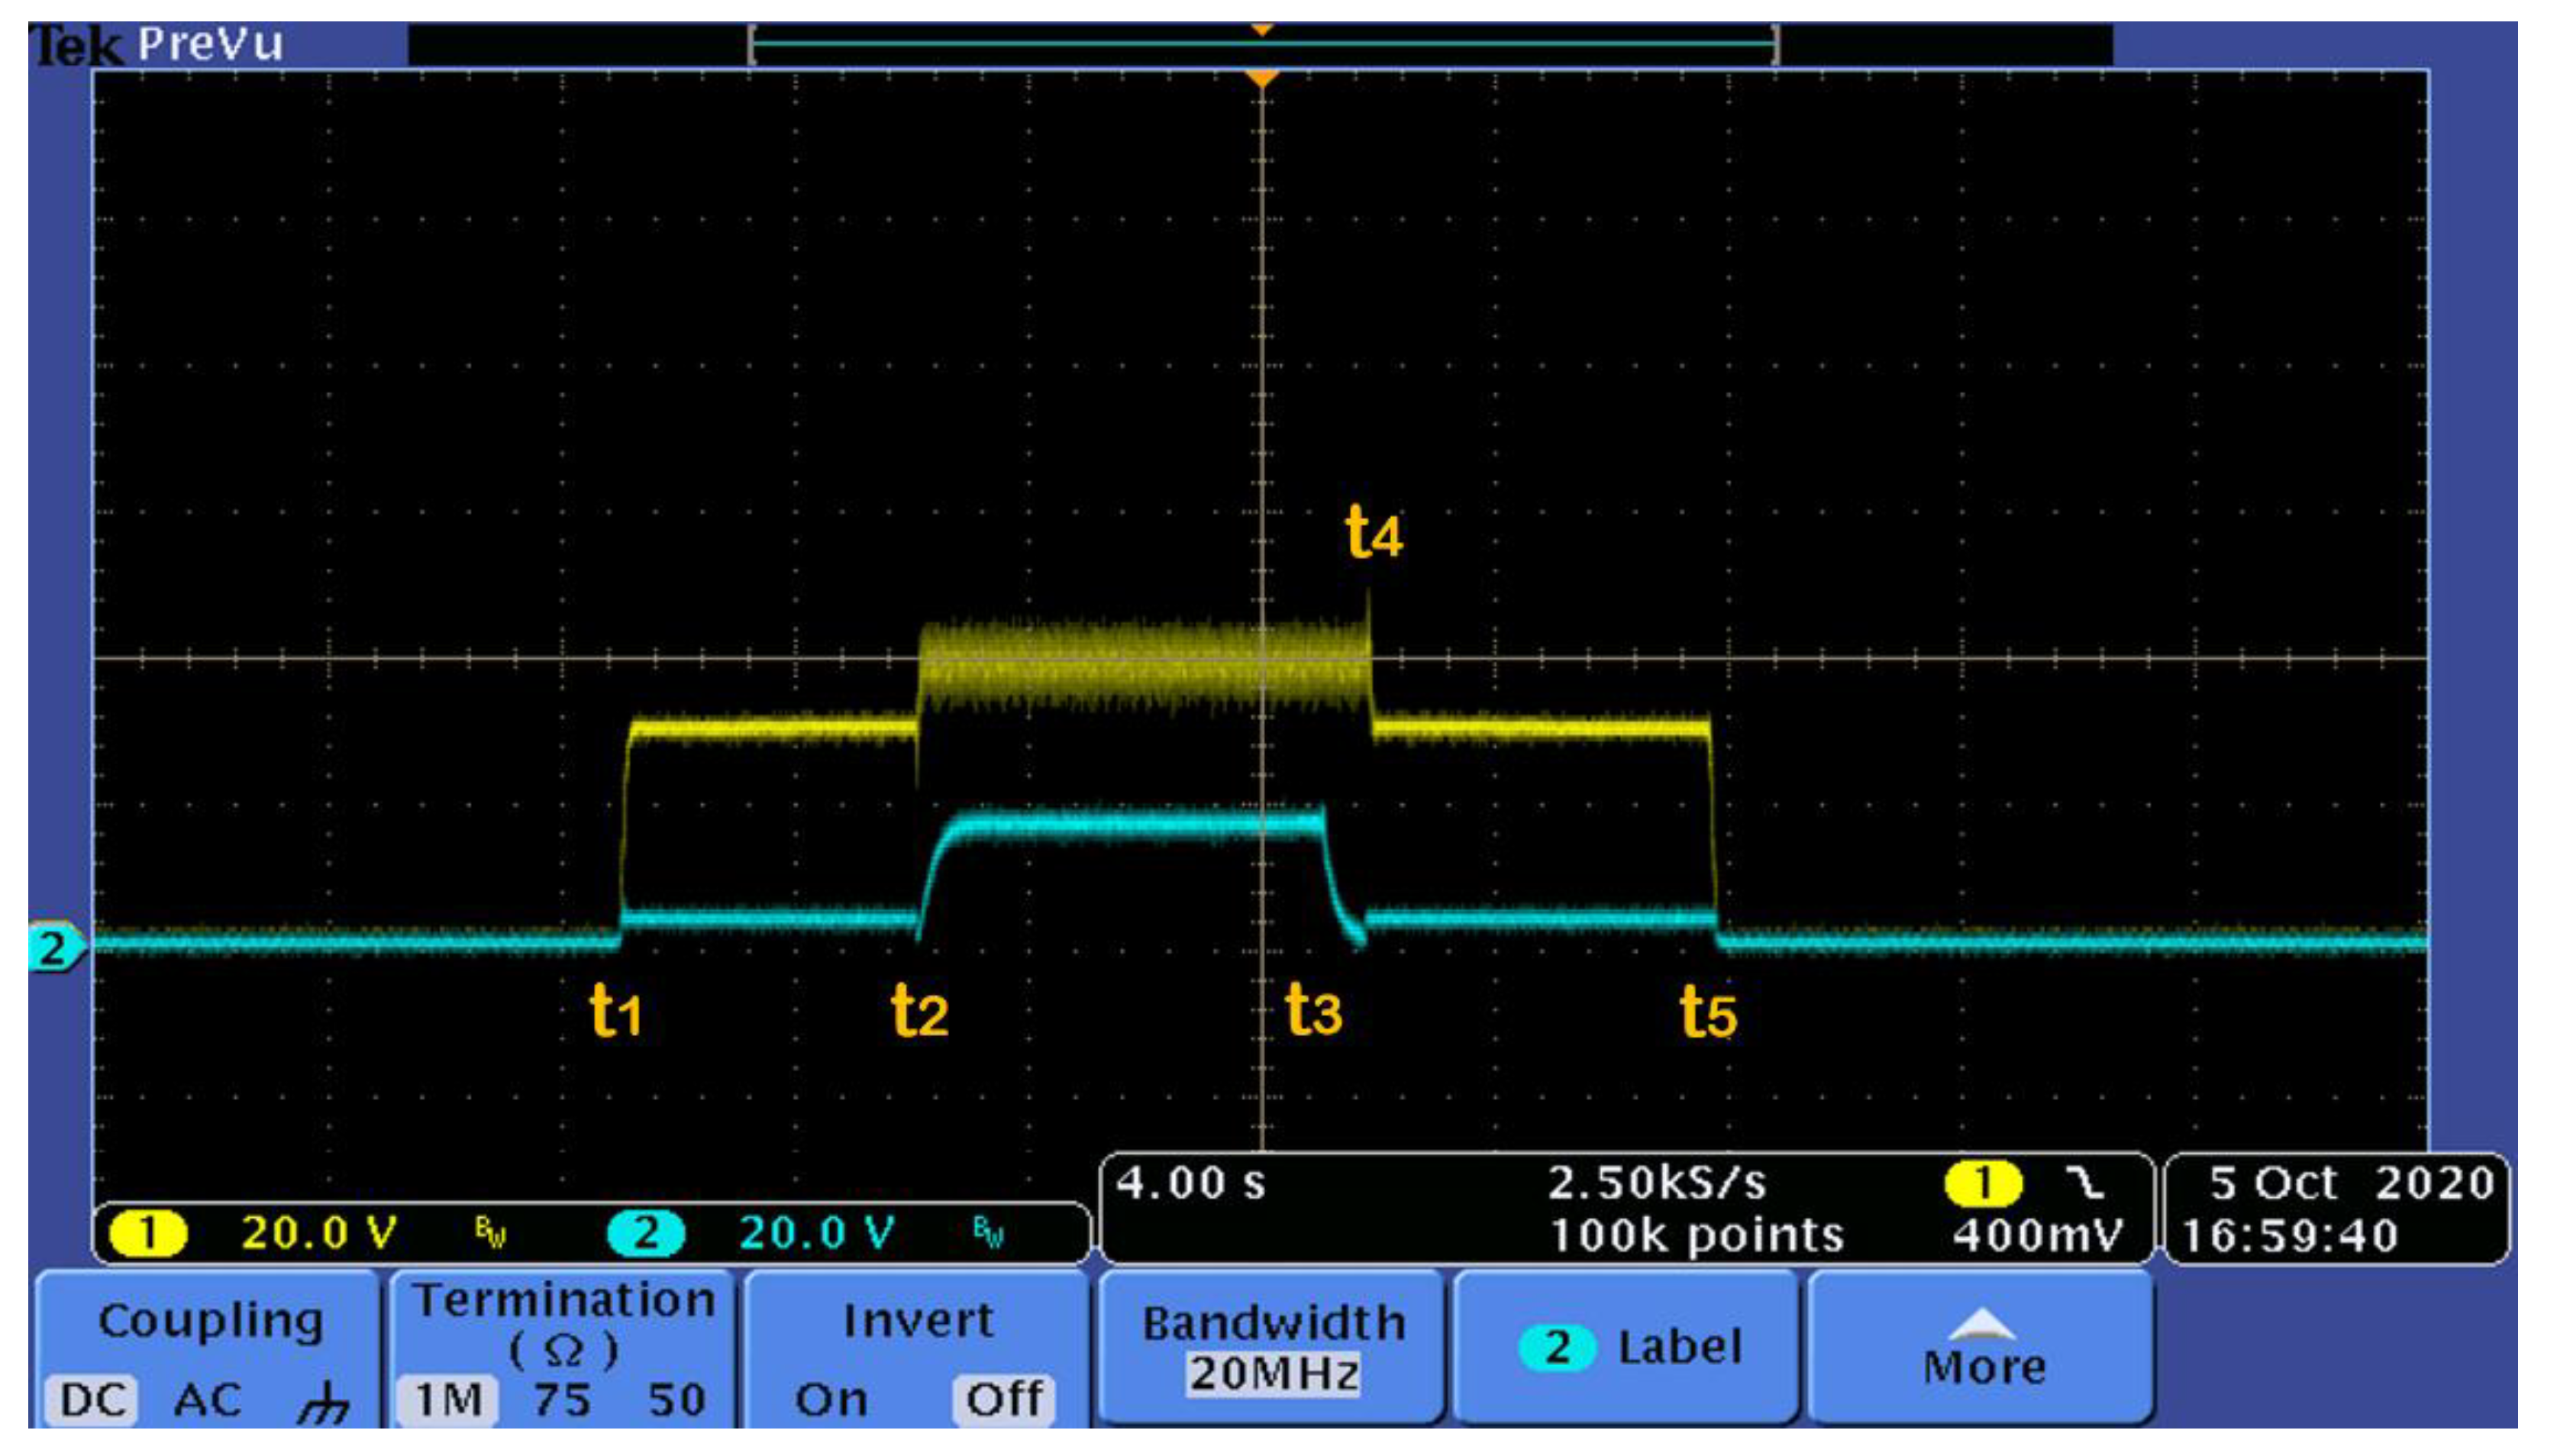2557x1456 pixels.
Task: Set termination to 75 ohm
Action: click(x=562, y=1399)
